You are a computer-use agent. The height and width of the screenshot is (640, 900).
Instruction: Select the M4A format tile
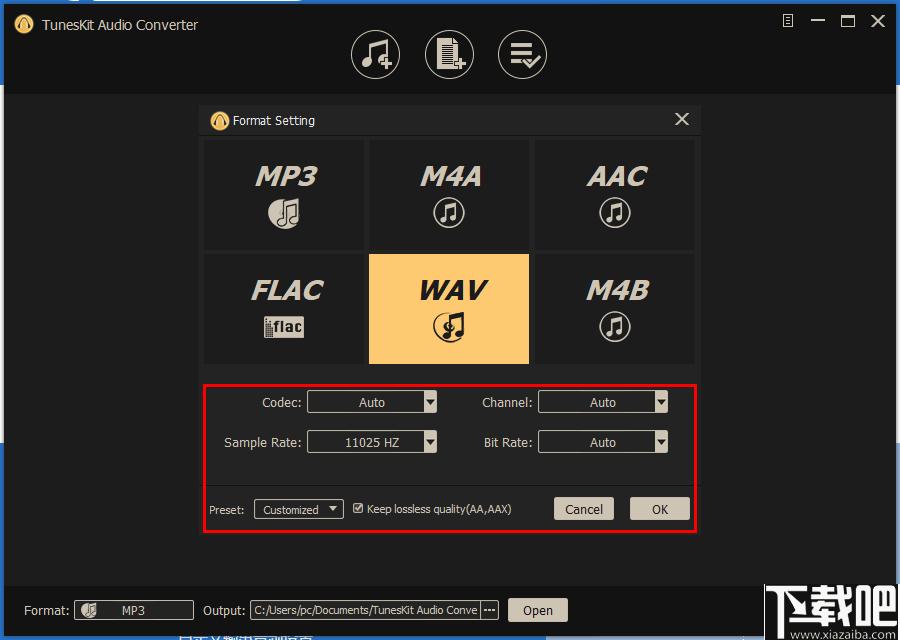tap(449, 195)
